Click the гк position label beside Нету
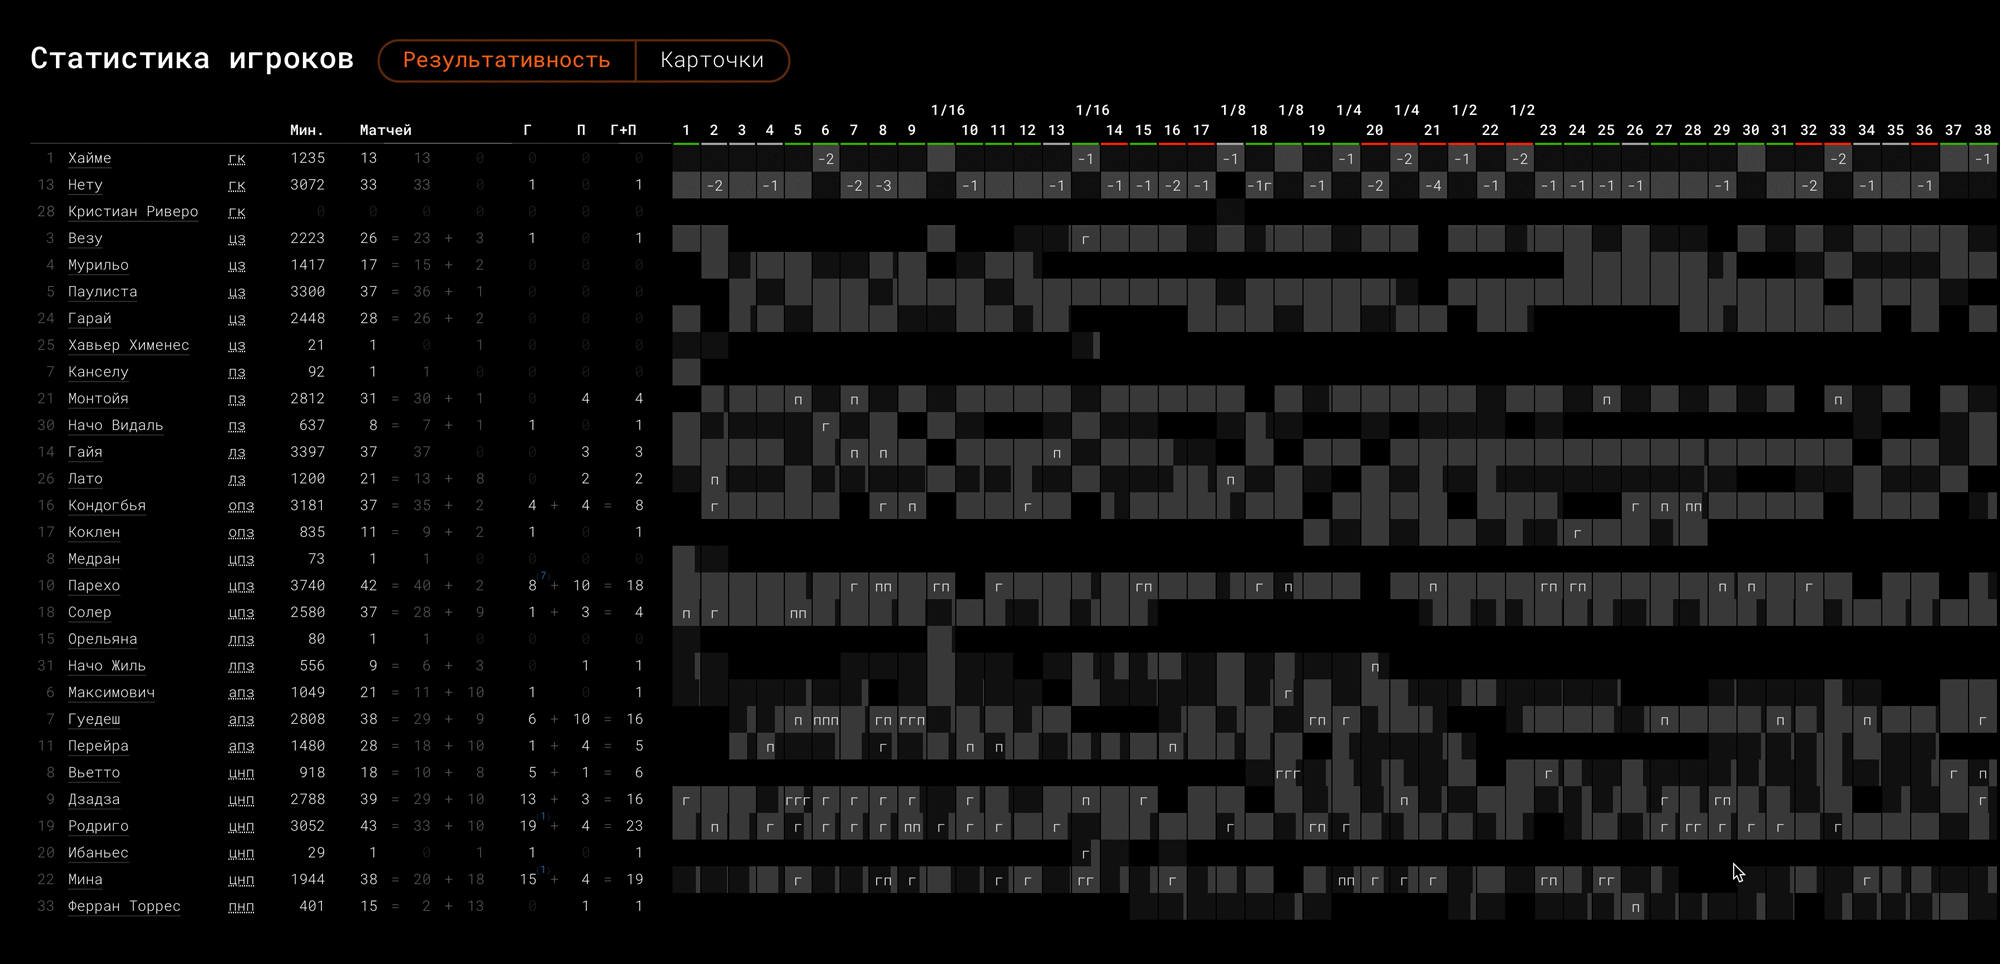This screenshot has width=2000, height=964. tap(237, 185)
